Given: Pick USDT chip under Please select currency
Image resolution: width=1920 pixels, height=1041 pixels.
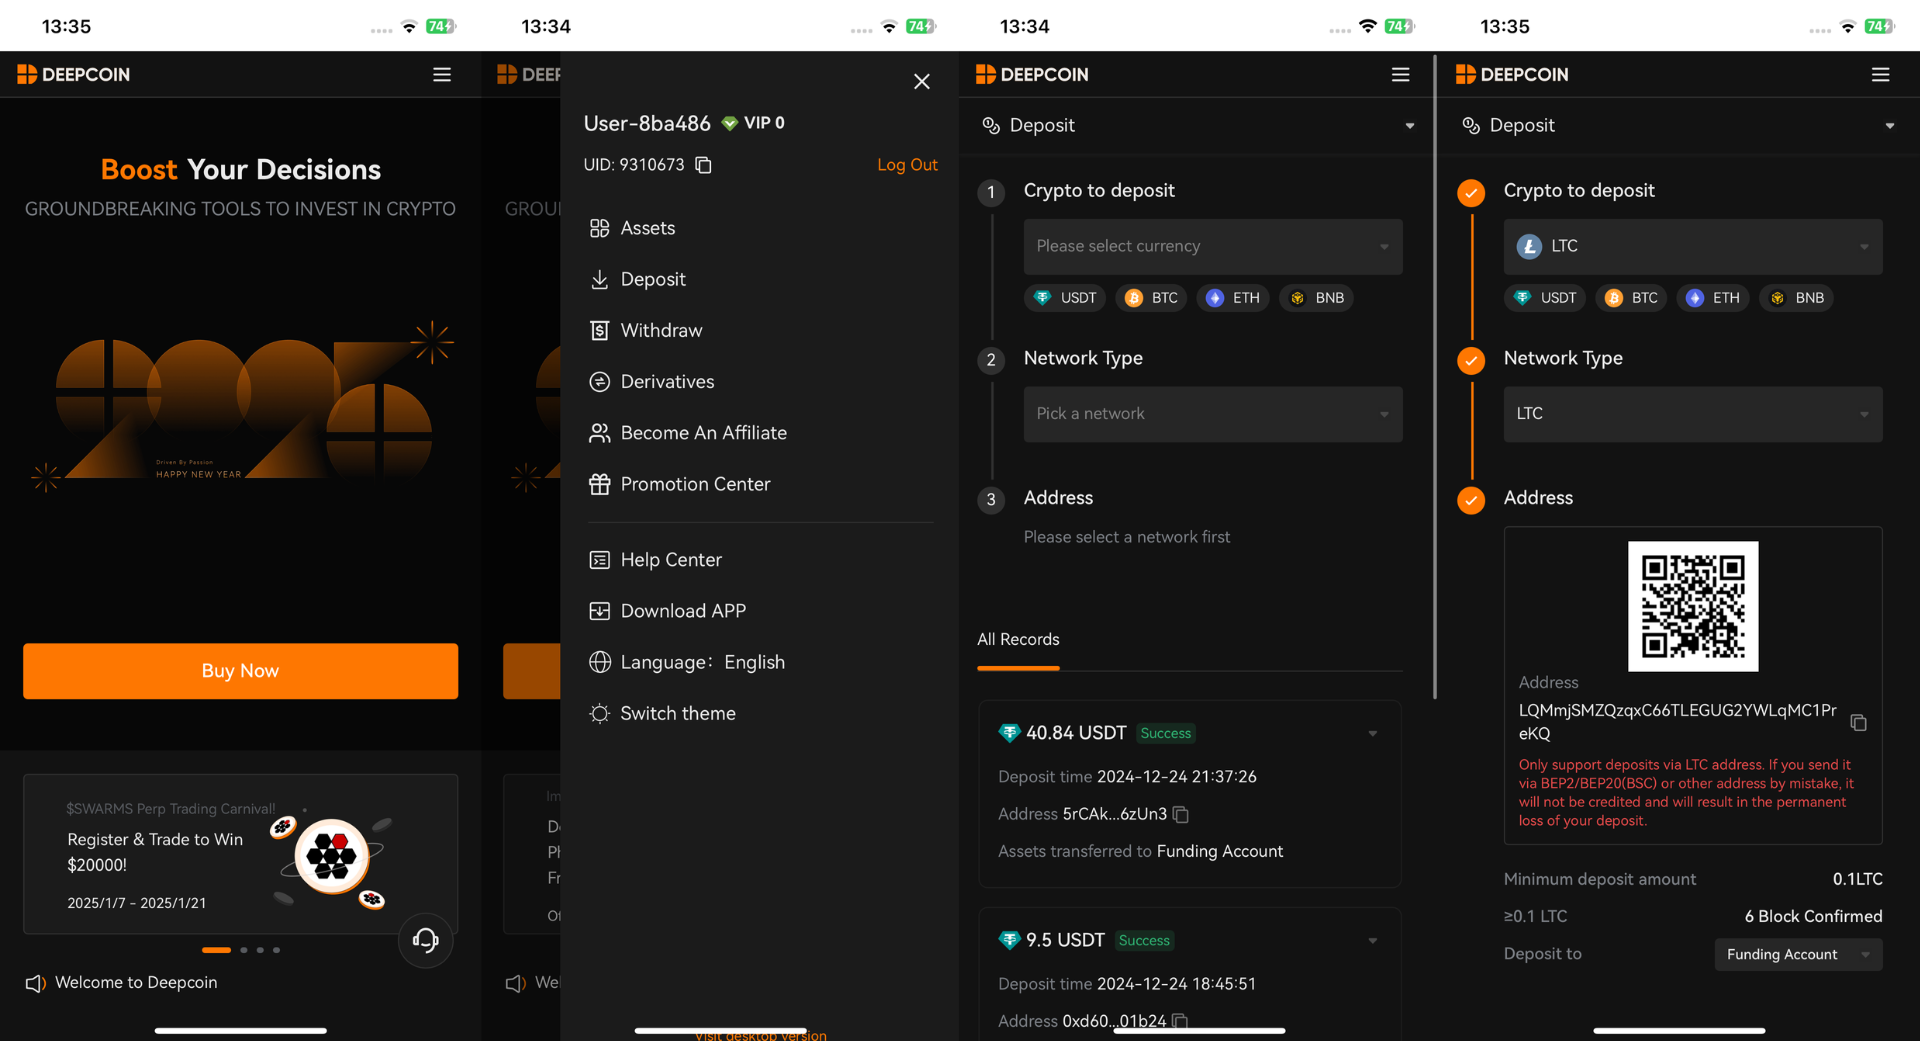Looking at the screenshot, I should (1066, 298).
